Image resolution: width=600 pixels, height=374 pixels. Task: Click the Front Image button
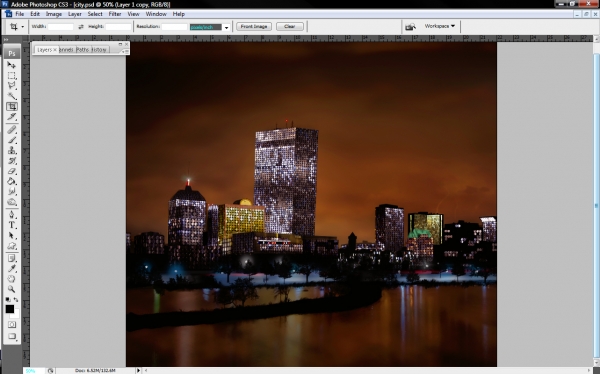(254, 26)
